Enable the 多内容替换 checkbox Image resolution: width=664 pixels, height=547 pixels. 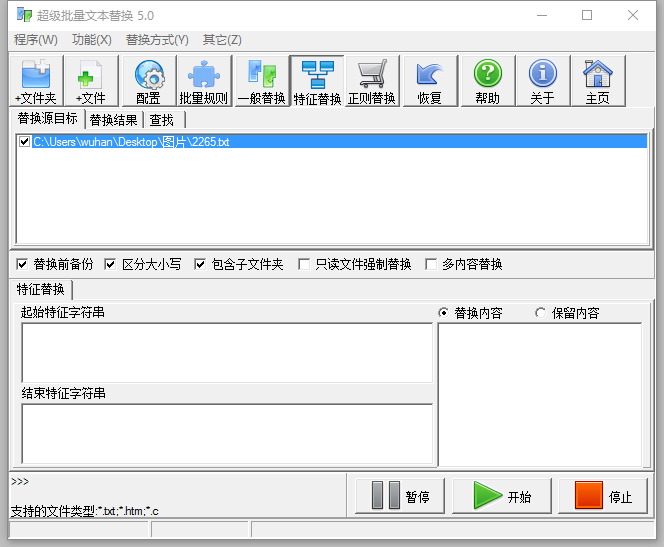(432, 265)
